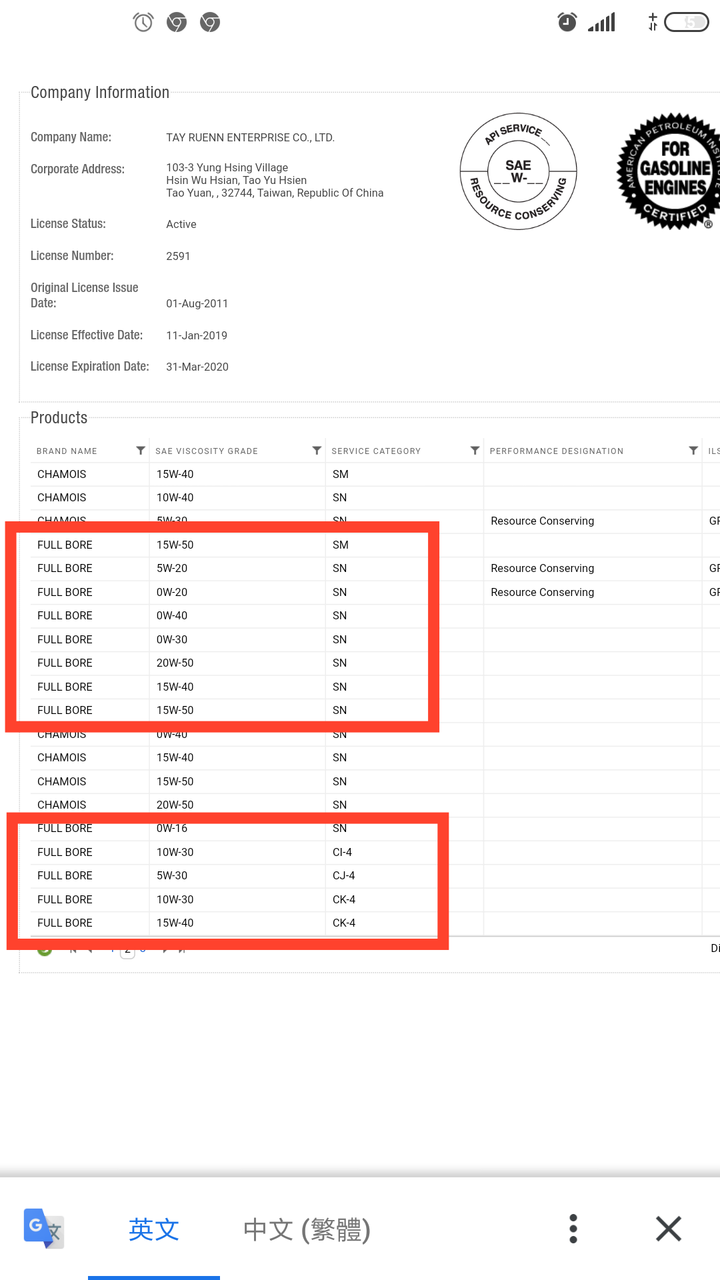Select the license number 2591
The image size is (720, 1280).
[x=178, y=256]
